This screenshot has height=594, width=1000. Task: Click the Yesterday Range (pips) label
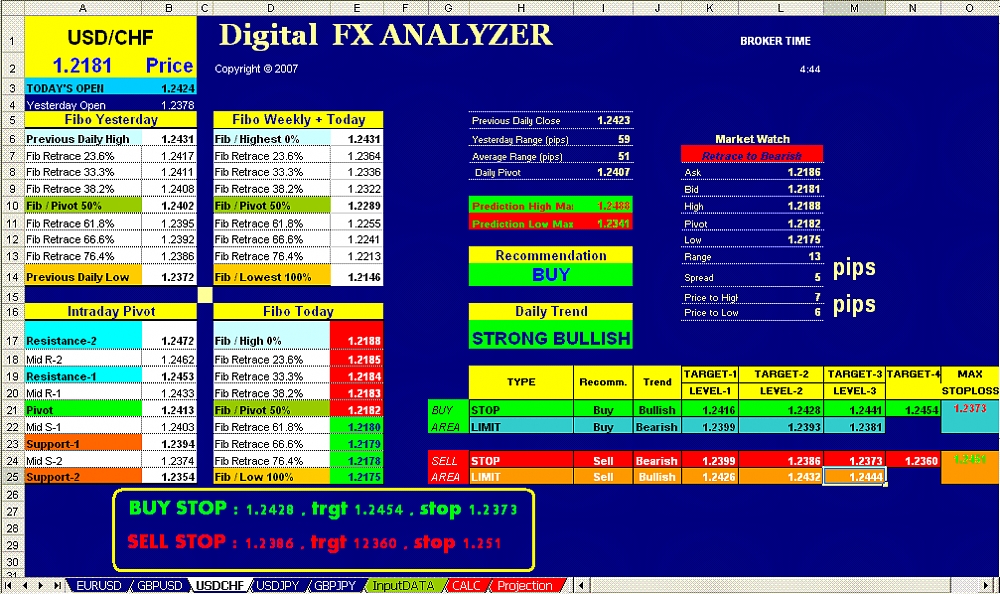tap(520, 139)
